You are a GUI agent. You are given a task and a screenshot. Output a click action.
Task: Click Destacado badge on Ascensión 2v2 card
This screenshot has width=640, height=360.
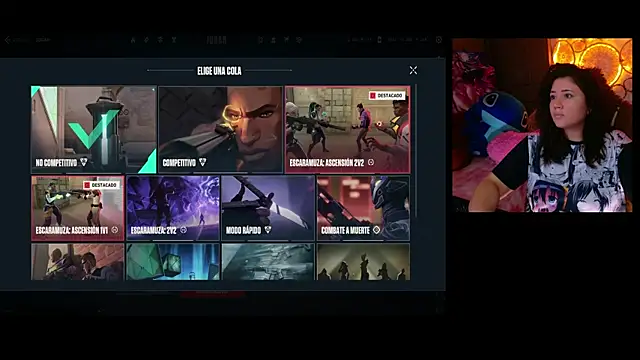[387, 96]
